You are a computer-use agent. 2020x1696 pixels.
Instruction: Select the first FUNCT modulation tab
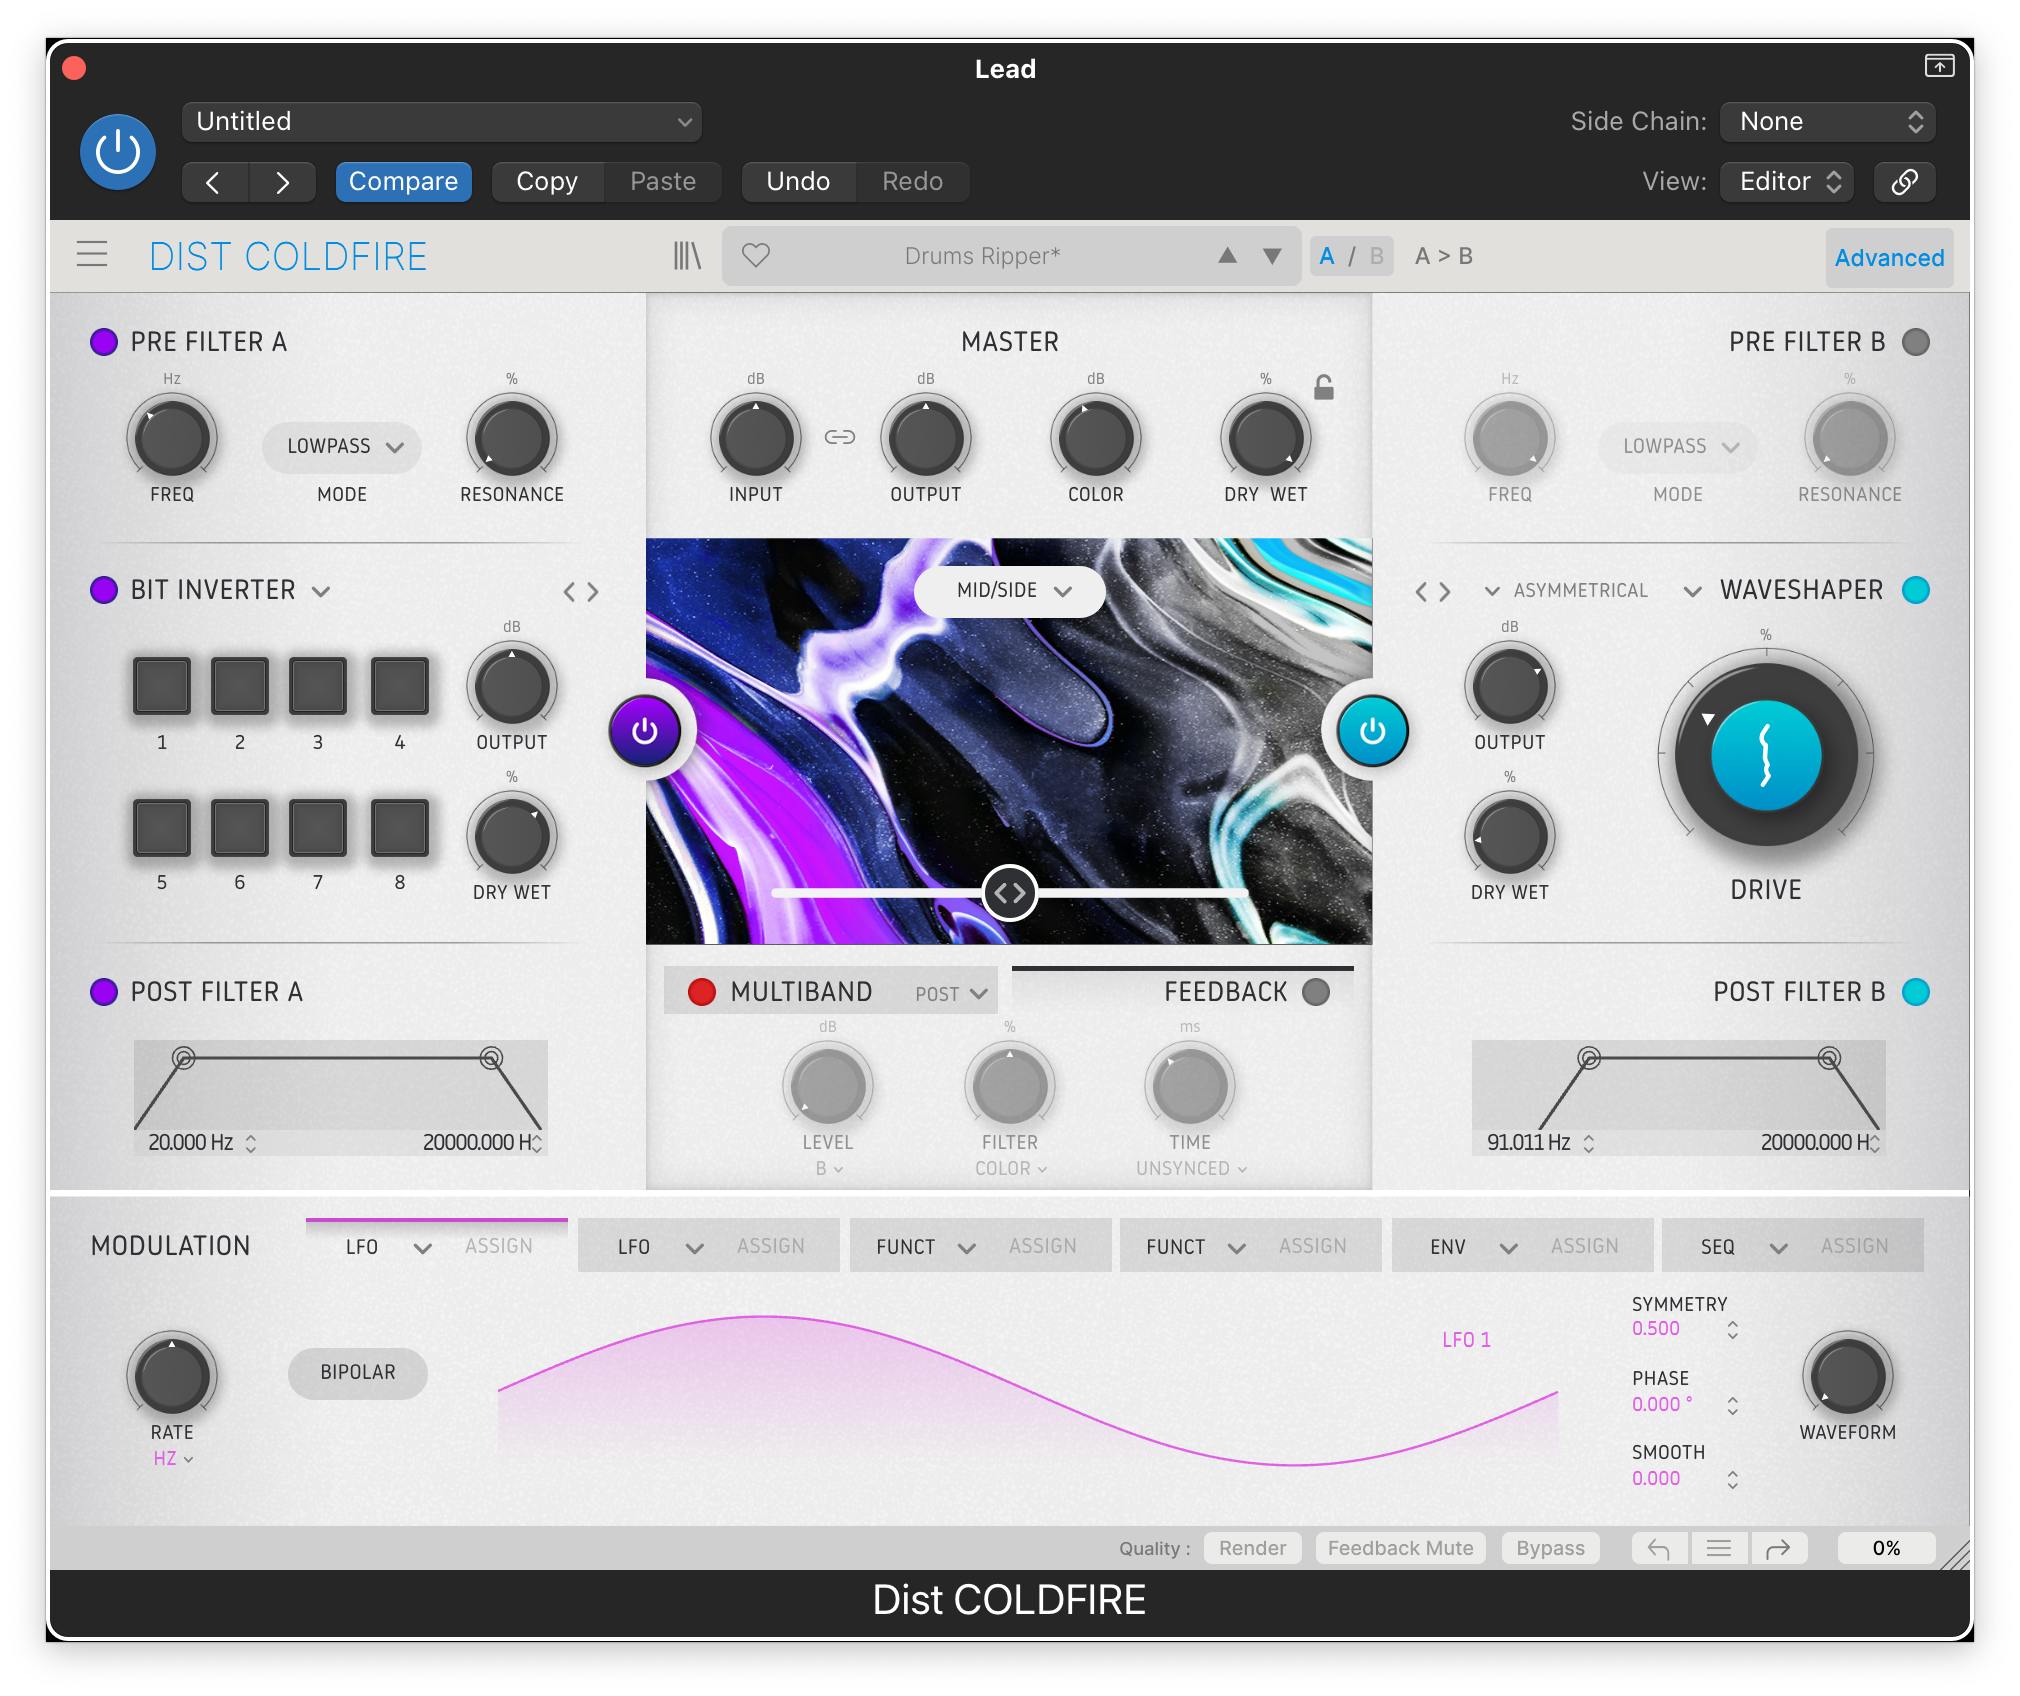point(981,1246)
